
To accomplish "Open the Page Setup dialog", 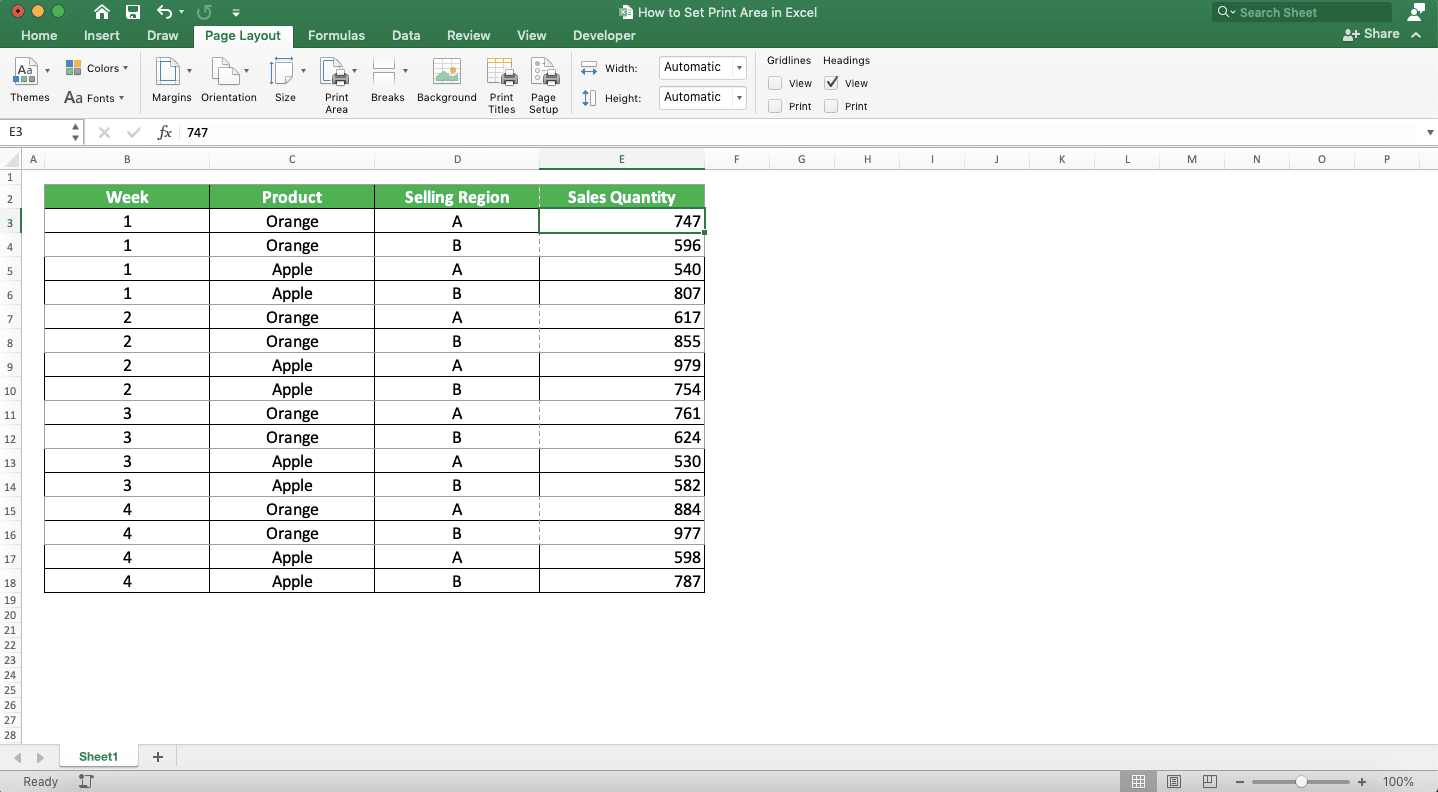I will coord(544,85).
